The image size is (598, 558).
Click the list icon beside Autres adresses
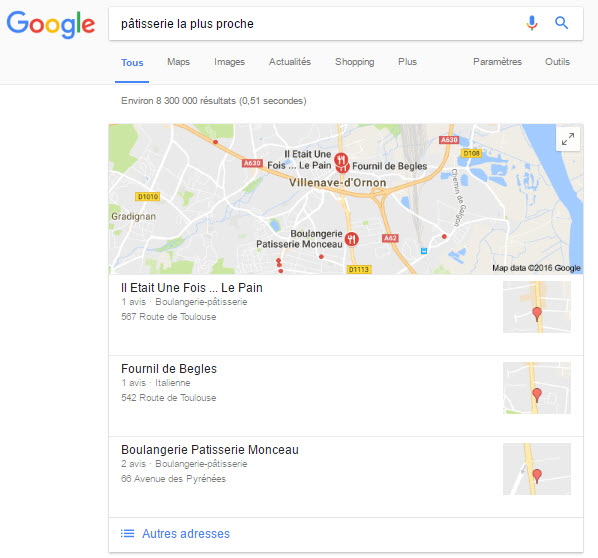pyautogui.click(x=127, y=533)
